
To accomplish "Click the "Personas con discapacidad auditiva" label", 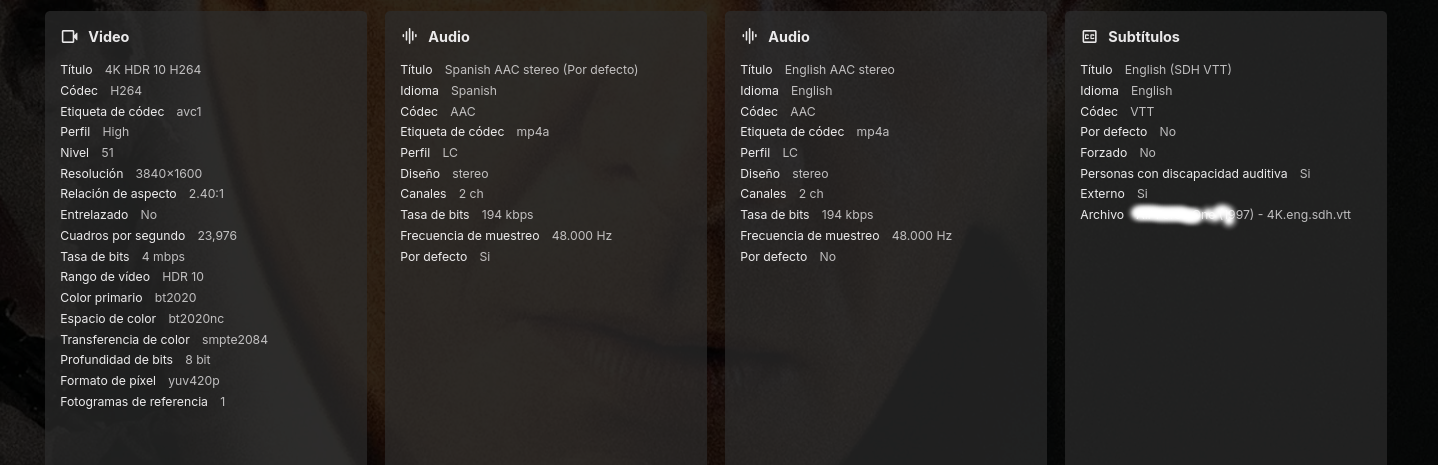I will (x=1183, y=174).
